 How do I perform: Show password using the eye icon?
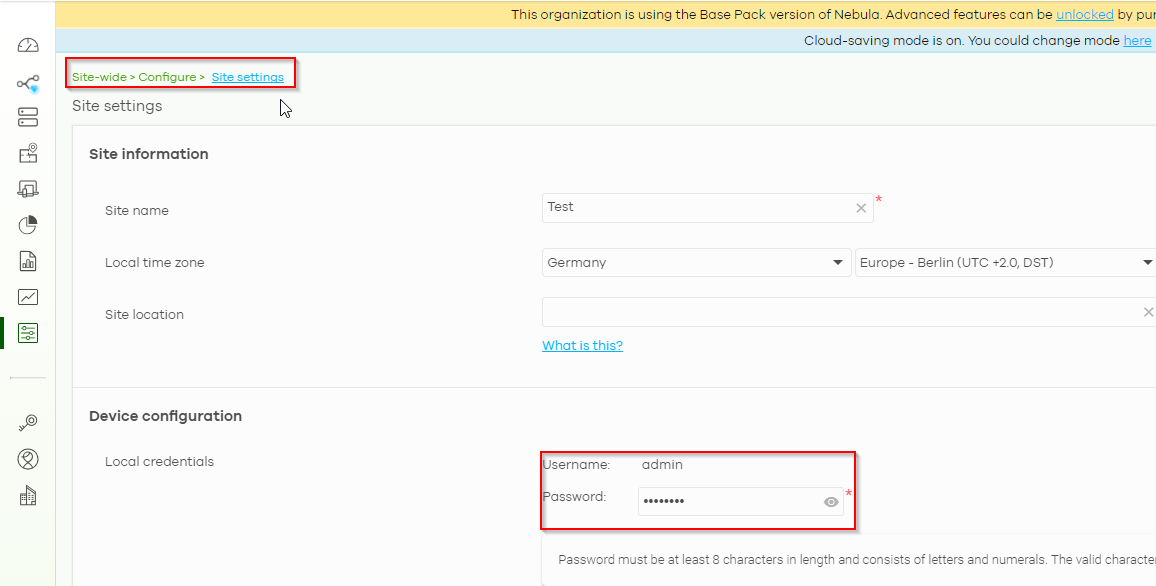[x=831, y=502]
